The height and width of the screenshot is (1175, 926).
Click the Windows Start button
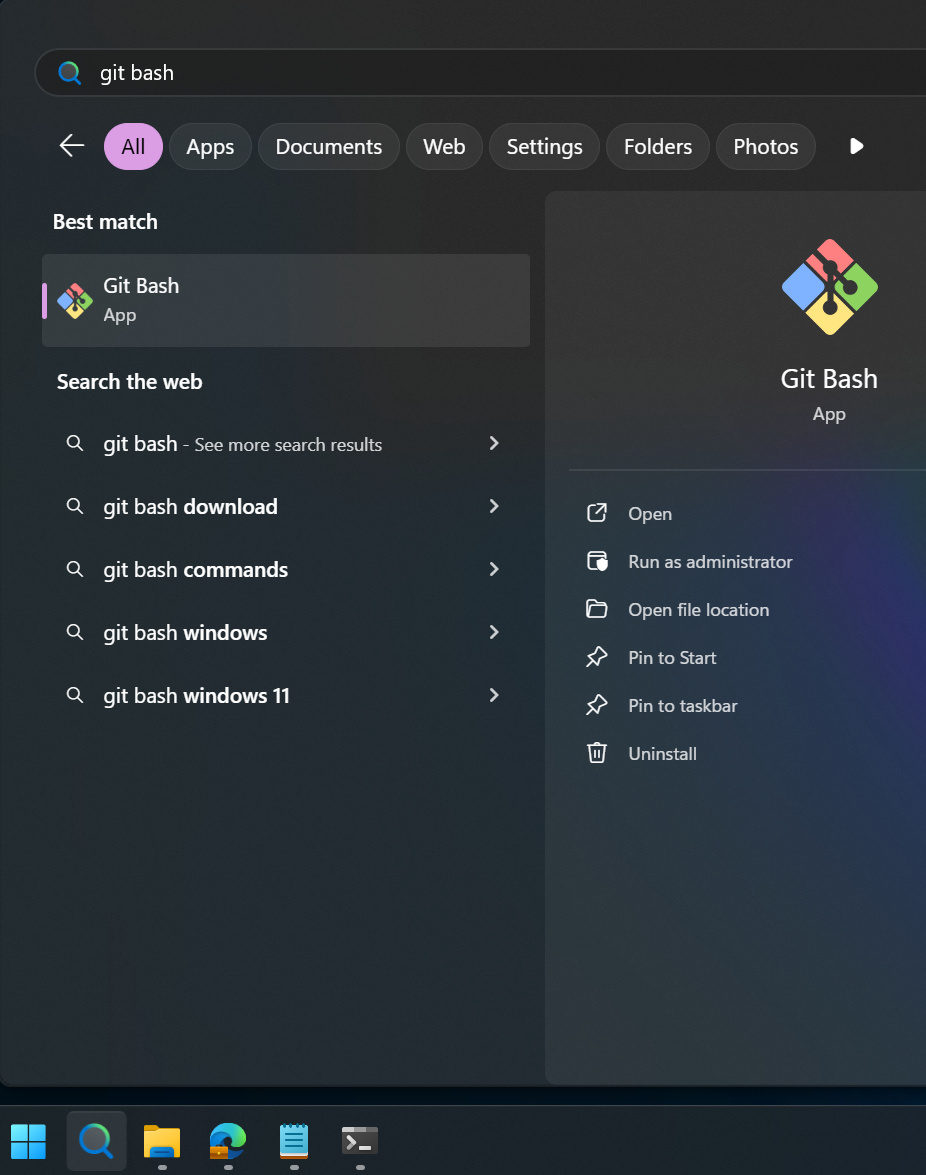coord(28,1141)
